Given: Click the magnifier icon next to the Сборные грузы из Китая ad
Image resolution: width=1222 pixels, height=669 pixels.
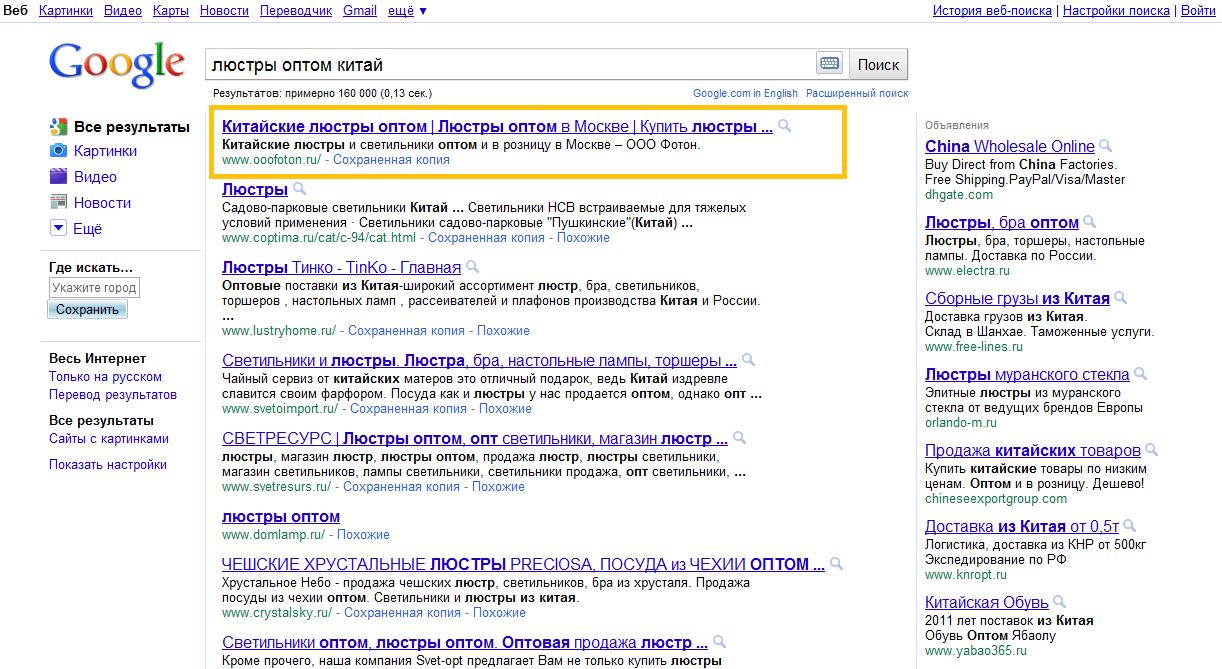Looking at the screenshot, I should [x=1121, y=298].
